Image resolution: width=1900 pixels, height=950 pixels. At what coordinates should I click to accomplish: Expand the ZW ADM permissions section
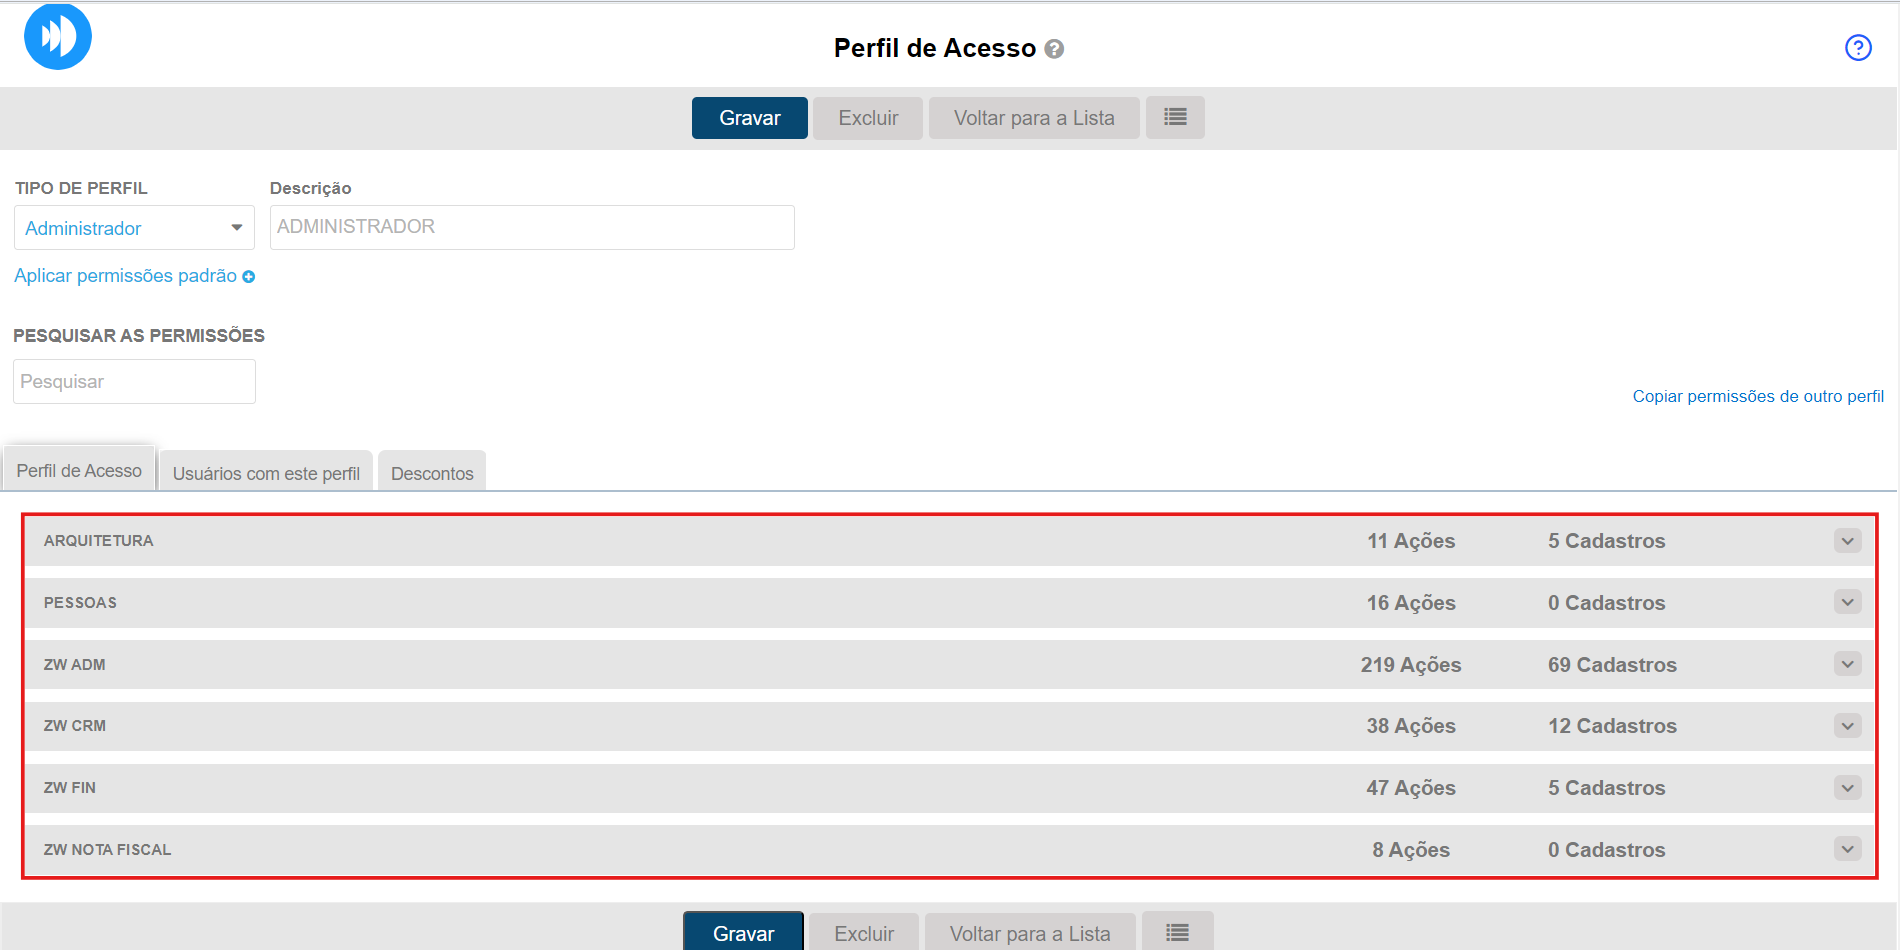(x=1847, y=664)
